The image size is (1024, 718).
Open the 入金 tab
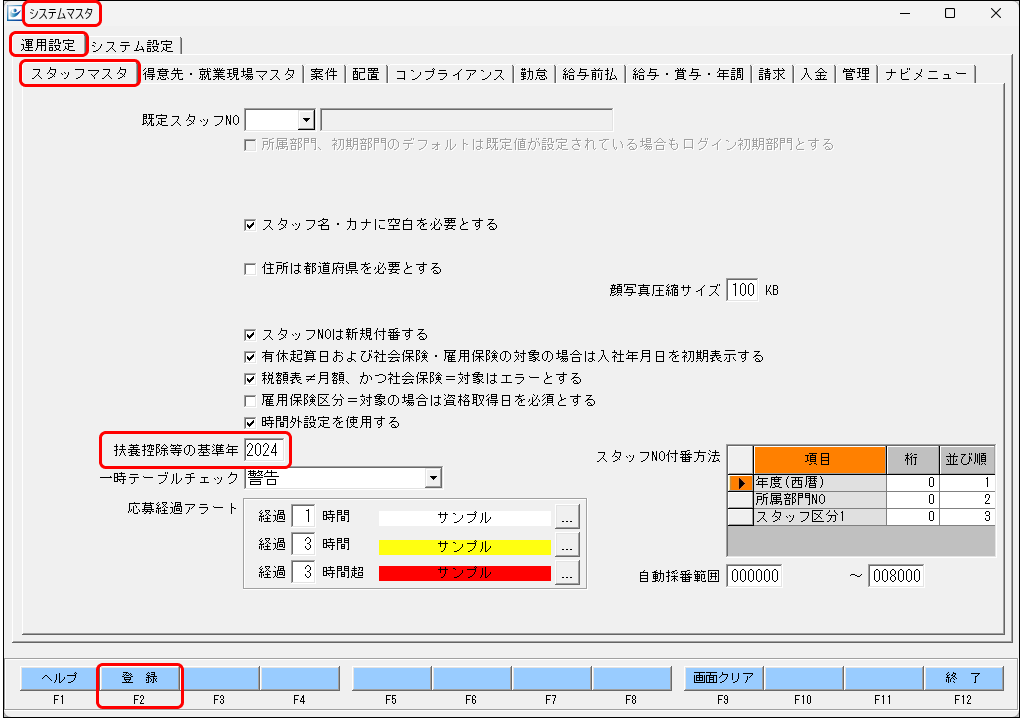pyautogui.click(x=814, y=74)
